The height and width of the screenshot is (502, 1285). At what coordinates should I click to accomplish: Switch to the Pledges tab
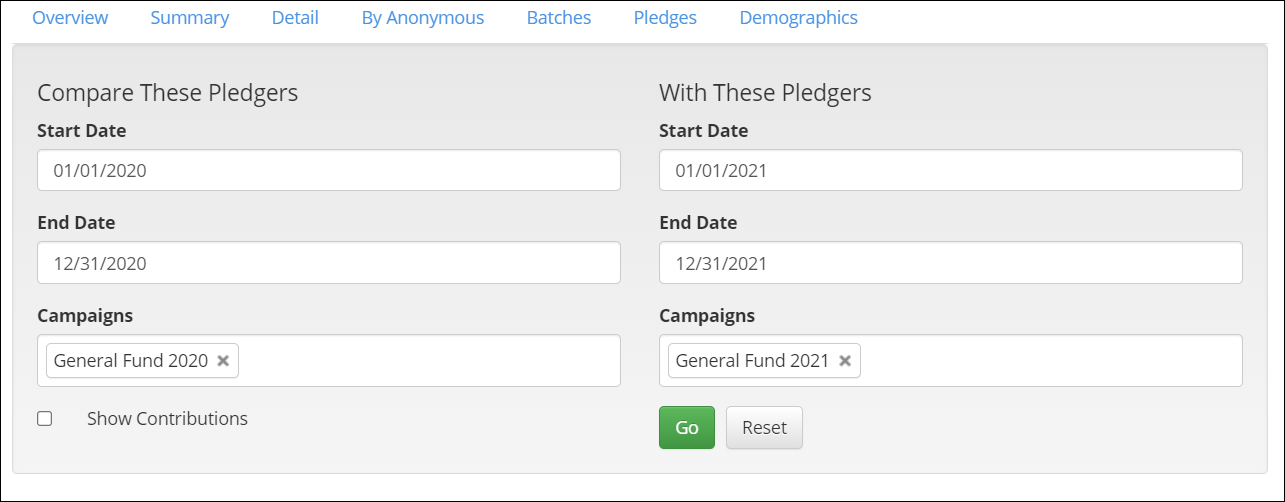665,18
